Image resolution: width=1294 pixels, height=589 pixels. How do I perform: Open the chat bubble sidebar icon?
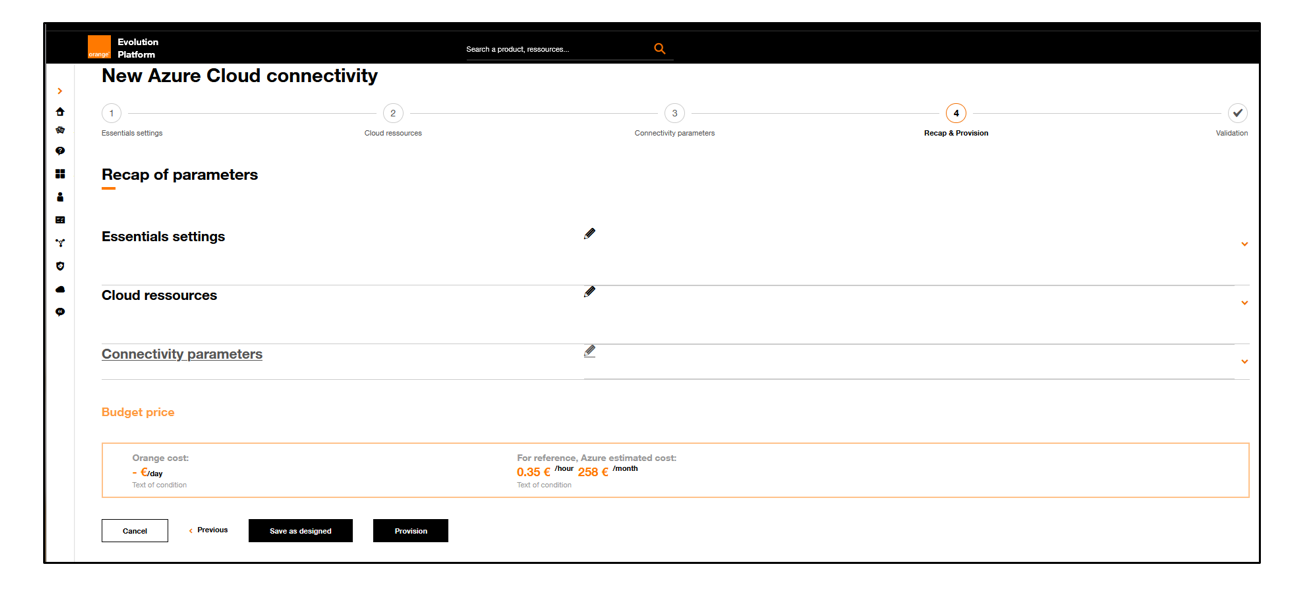click(60, 312)
